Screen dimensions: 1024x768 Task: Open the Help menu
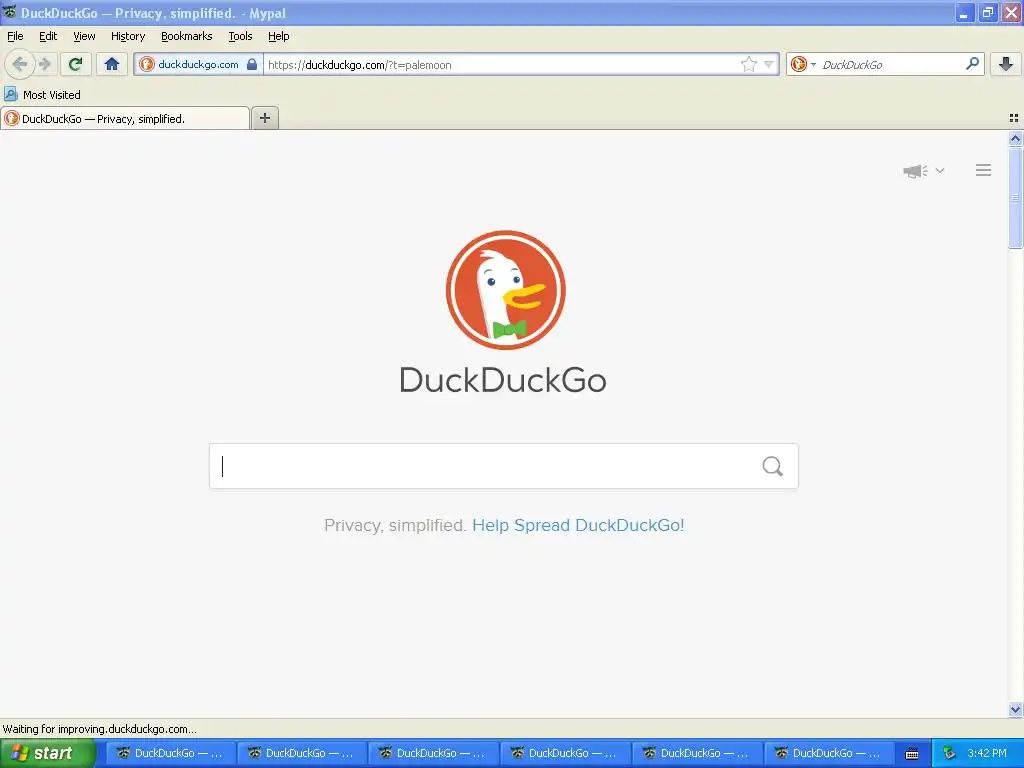coord(279,36)
